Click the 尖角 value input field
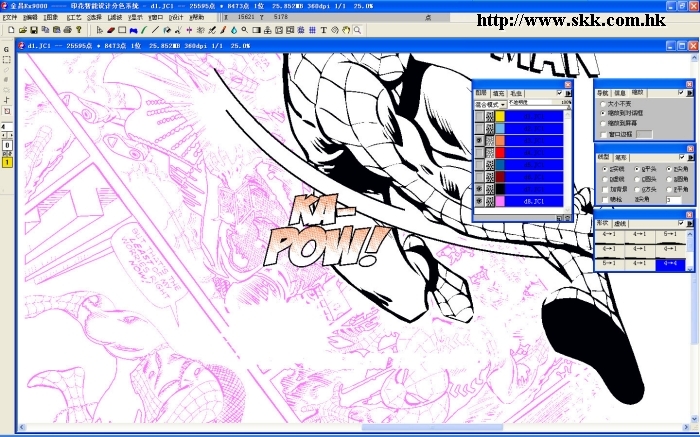The width and height of the screenshot is (700, 437). pyautogui.click(x=673, y=200)
